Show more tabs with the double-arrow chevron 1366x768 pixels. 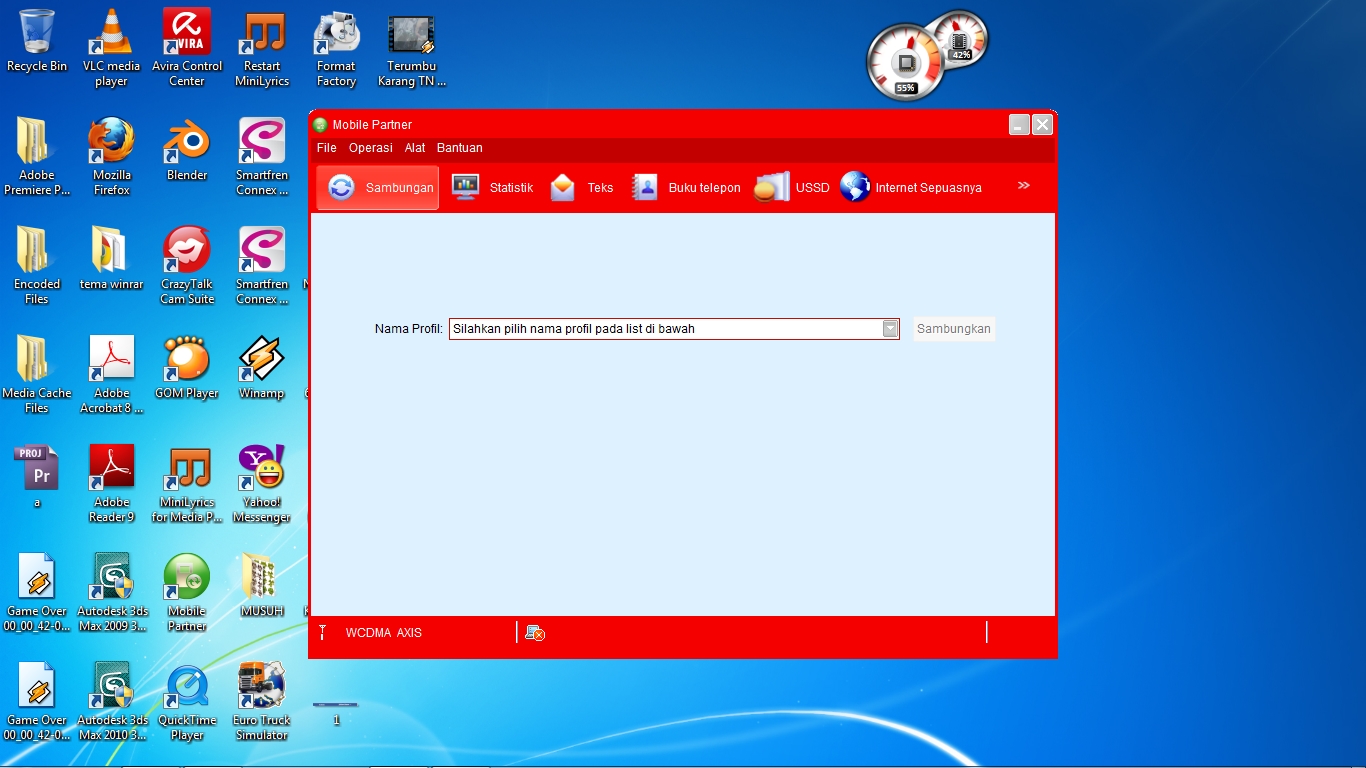(1024, 186)
